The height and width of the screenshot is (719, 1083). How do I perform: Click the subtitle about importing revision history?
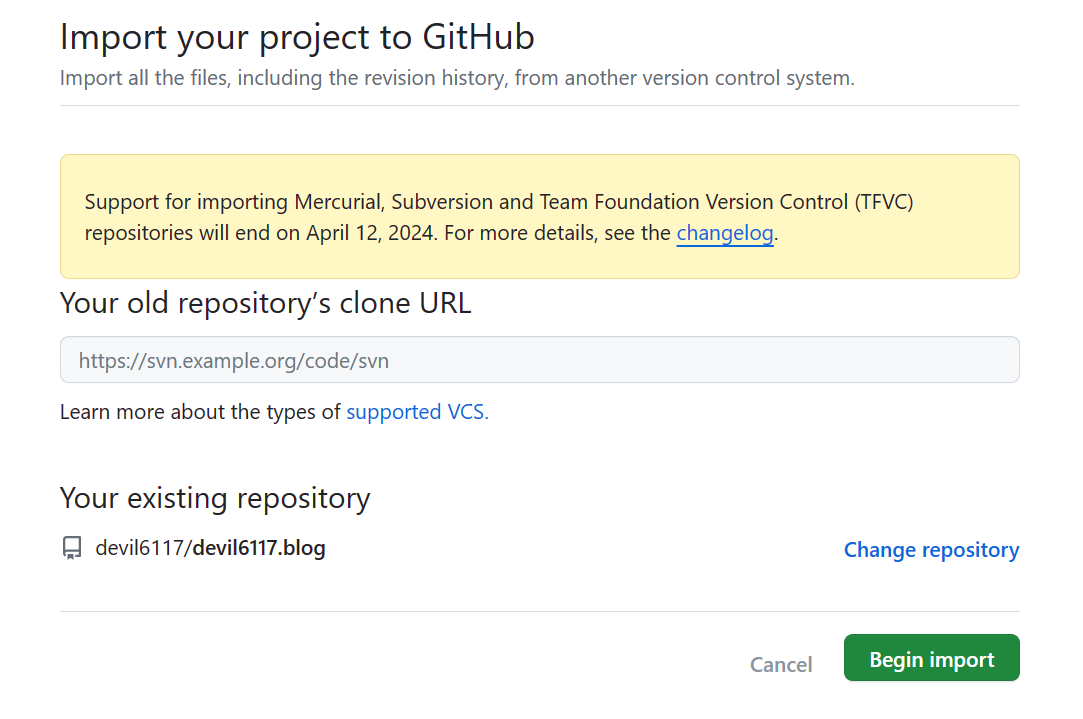point(457,78)
